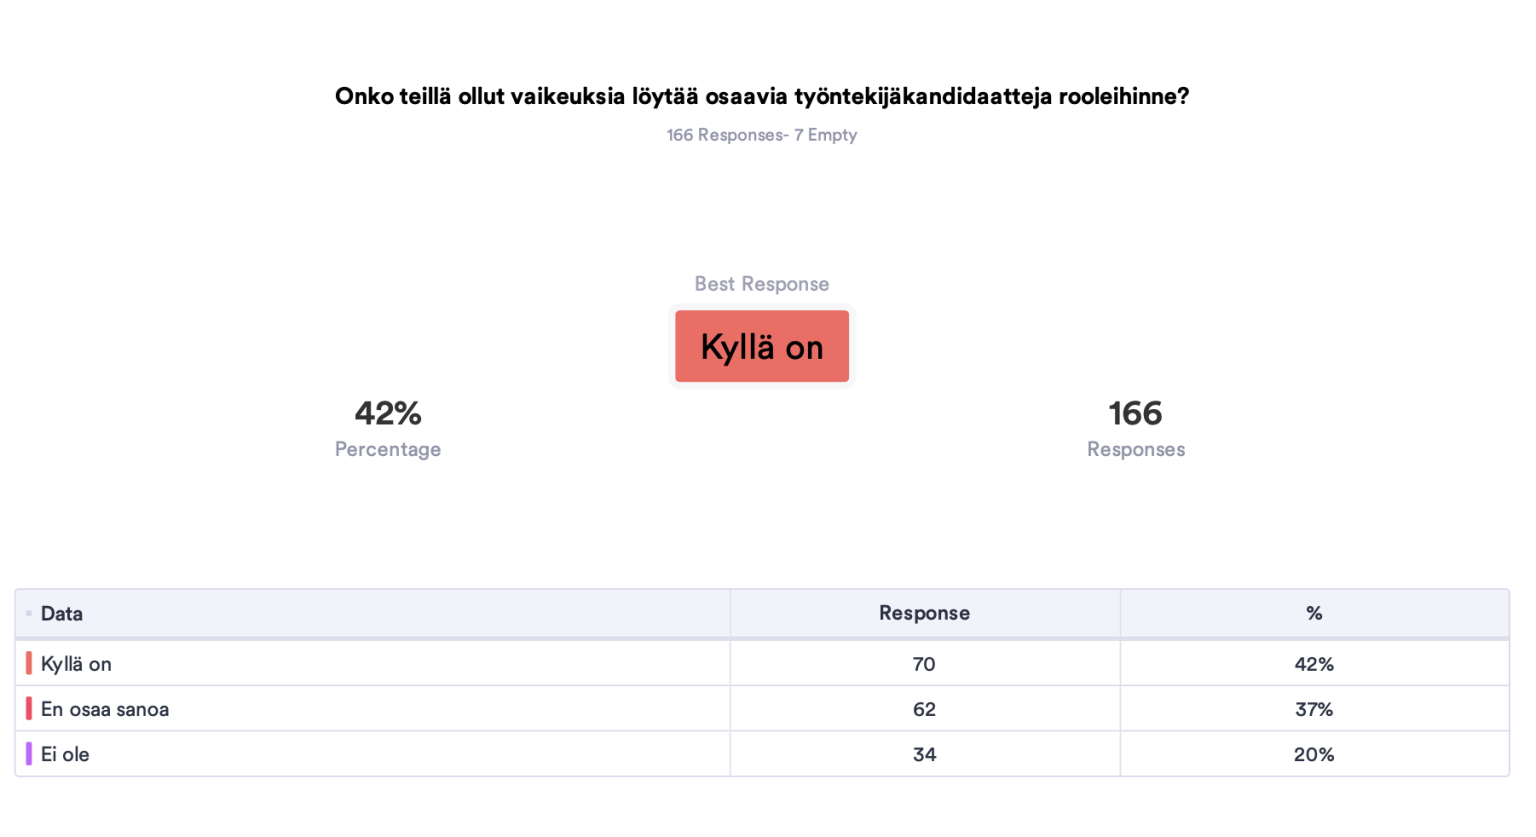
Task: Click the salmon color marker beside 'Kyllä on'
Action: click(29, 663)
